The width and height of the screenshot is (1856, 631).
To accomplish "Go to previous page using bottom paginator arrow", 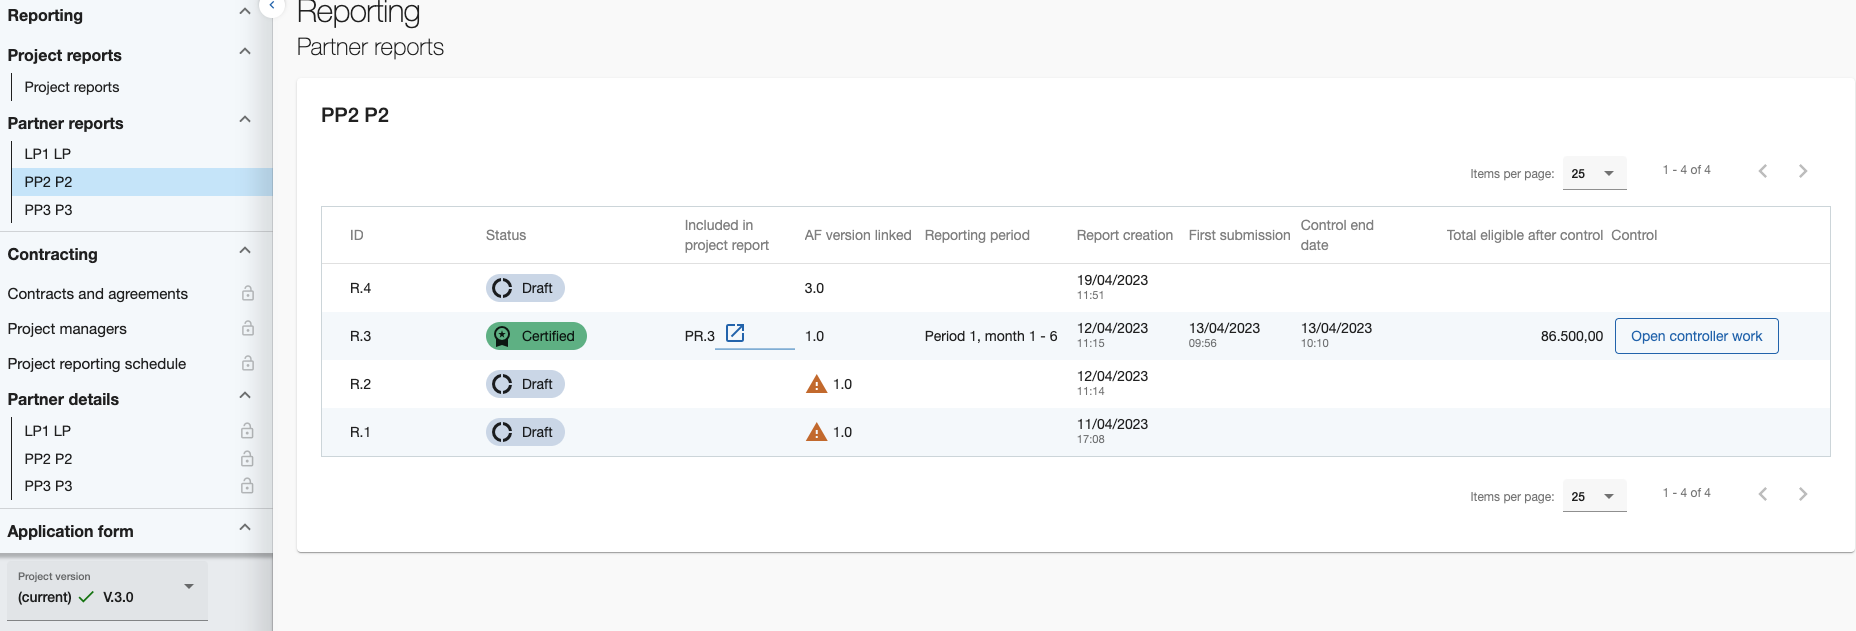I will (x=1763, y=494).
